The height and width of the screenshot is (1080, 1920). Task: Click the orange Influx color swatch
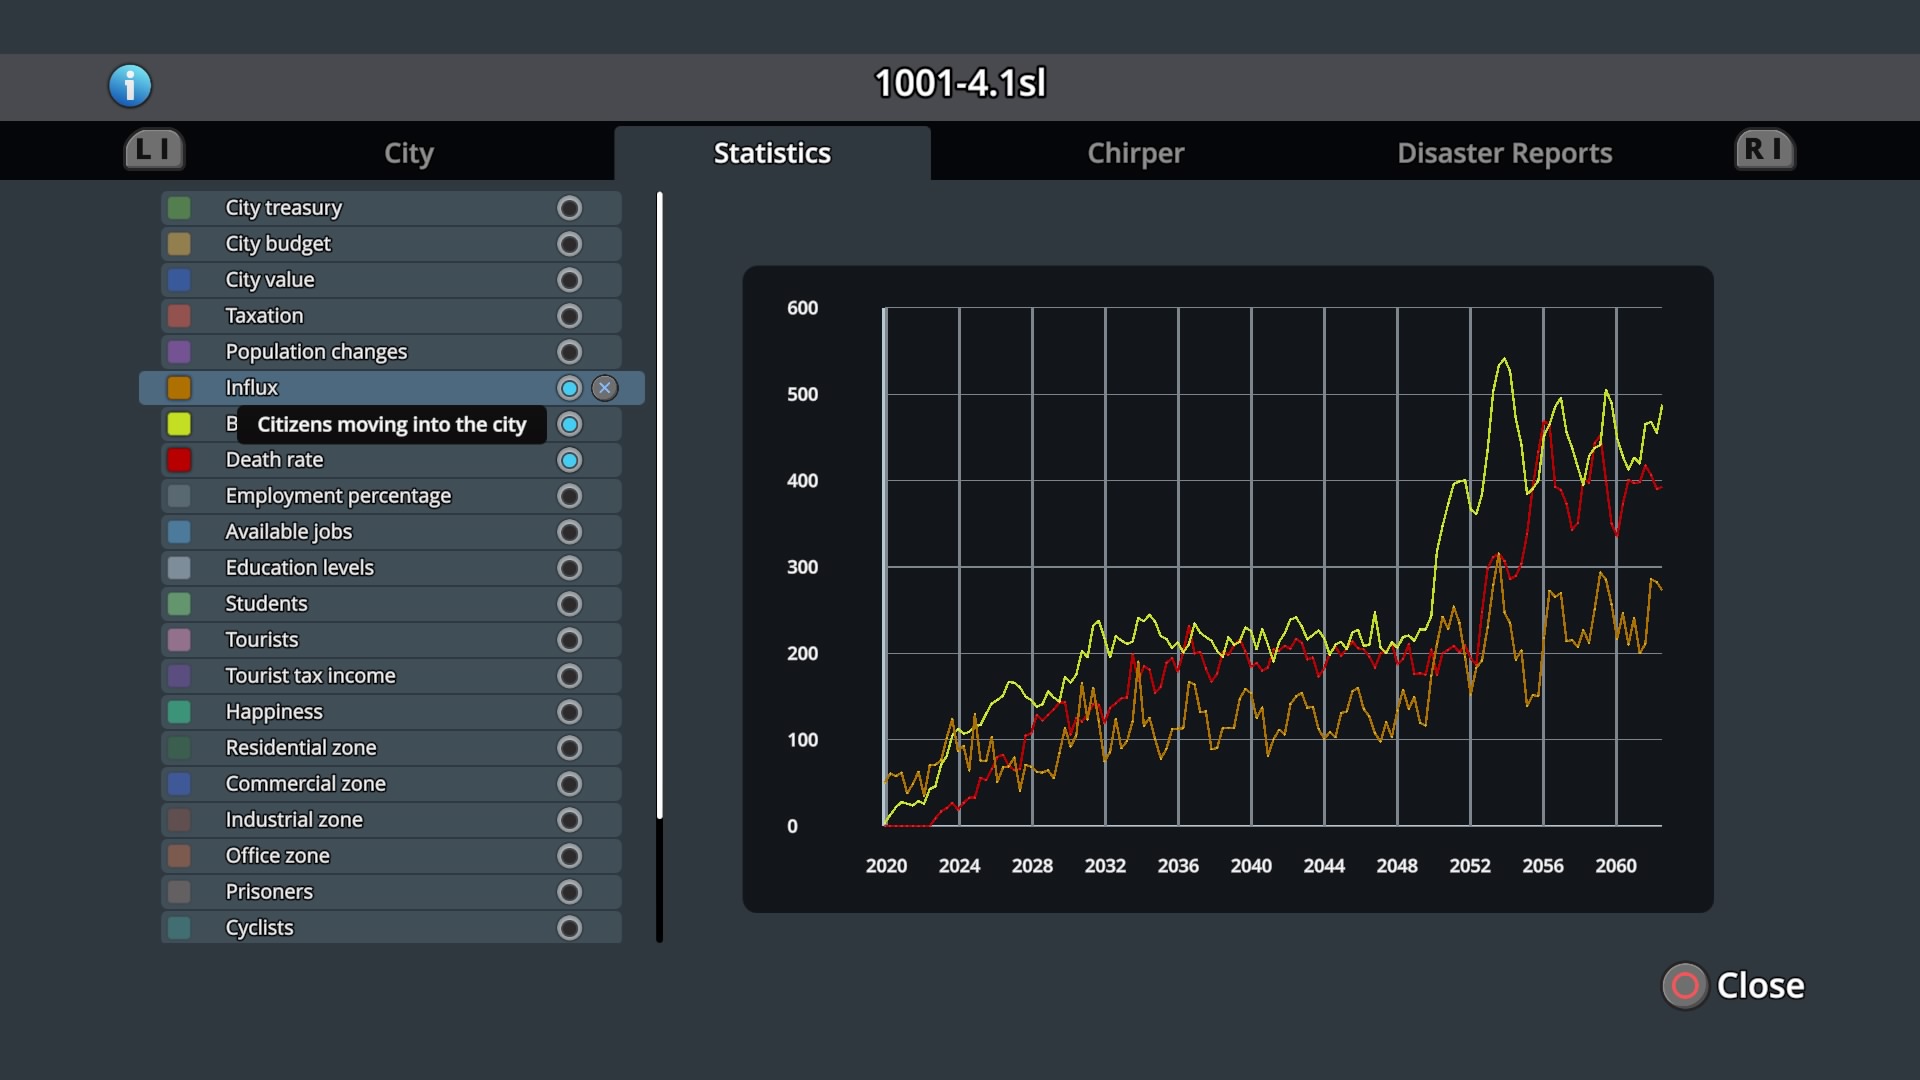tap(179, 388)
